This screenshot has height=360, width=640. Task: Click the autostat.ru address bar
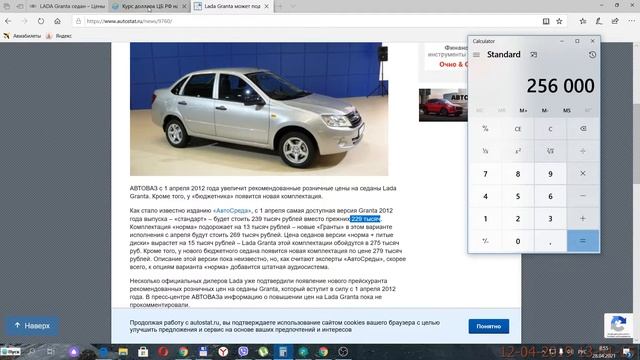pos(306,21)
